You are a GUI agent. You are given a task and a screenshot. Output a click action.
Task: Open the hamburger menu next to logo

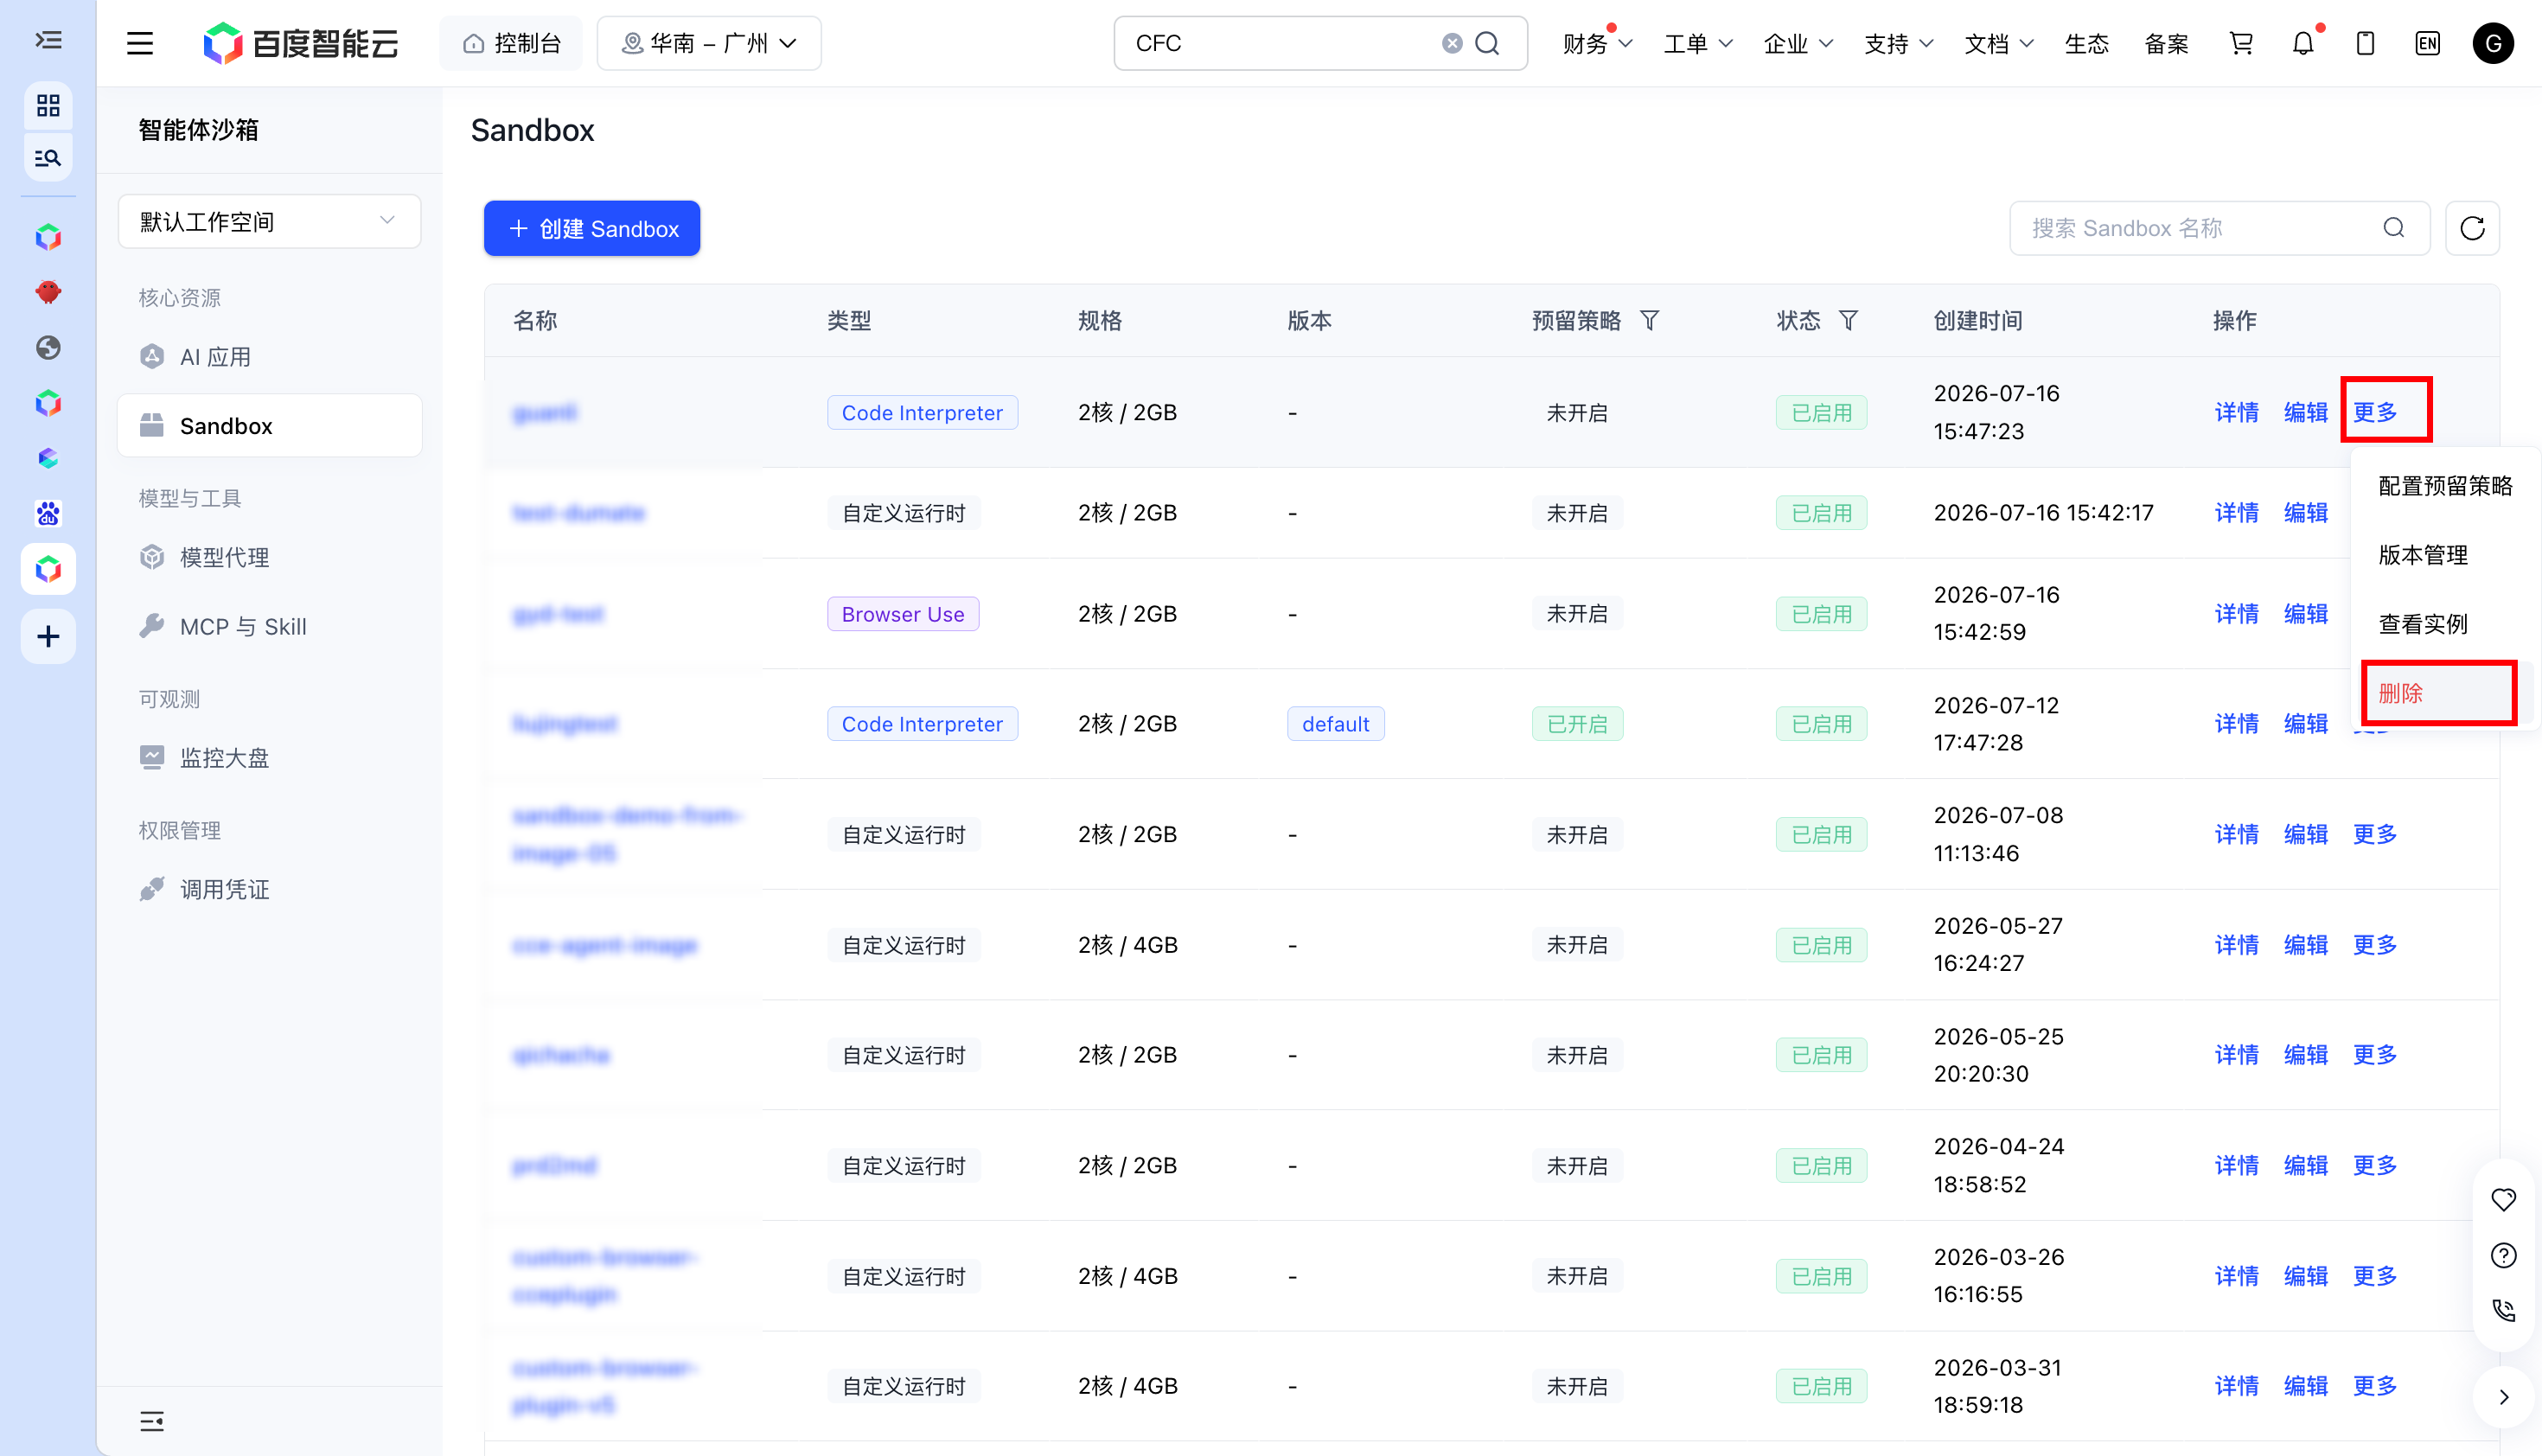tap(140, 43)
